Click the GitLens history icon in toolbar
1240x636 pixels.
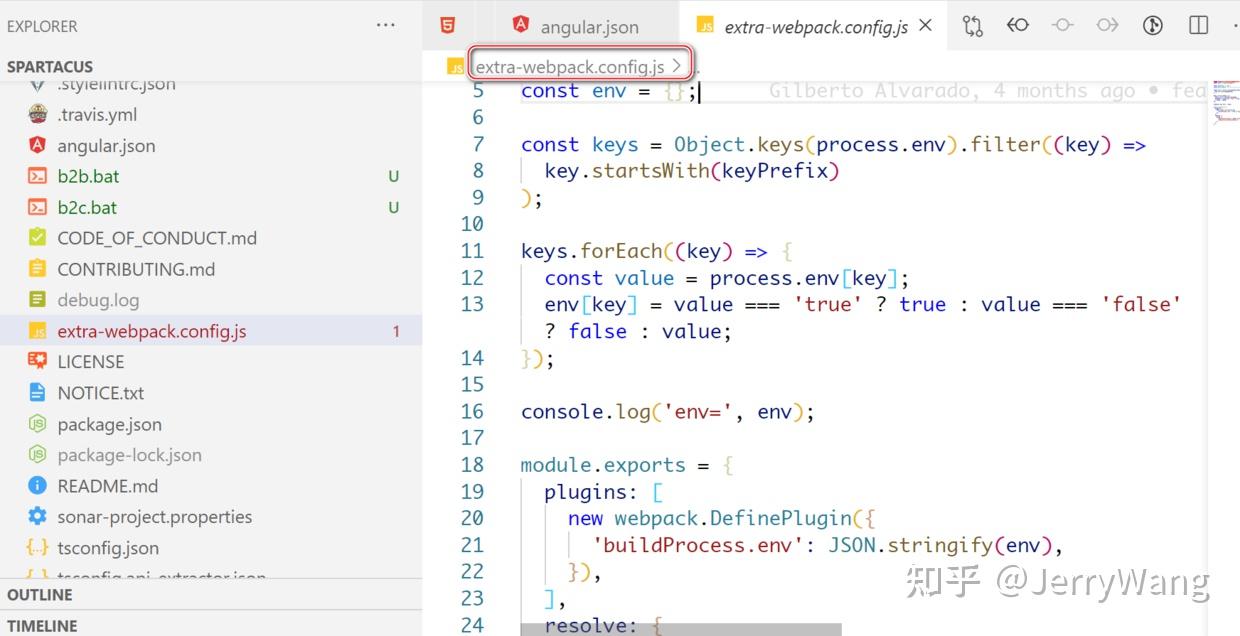(1153, 25)
